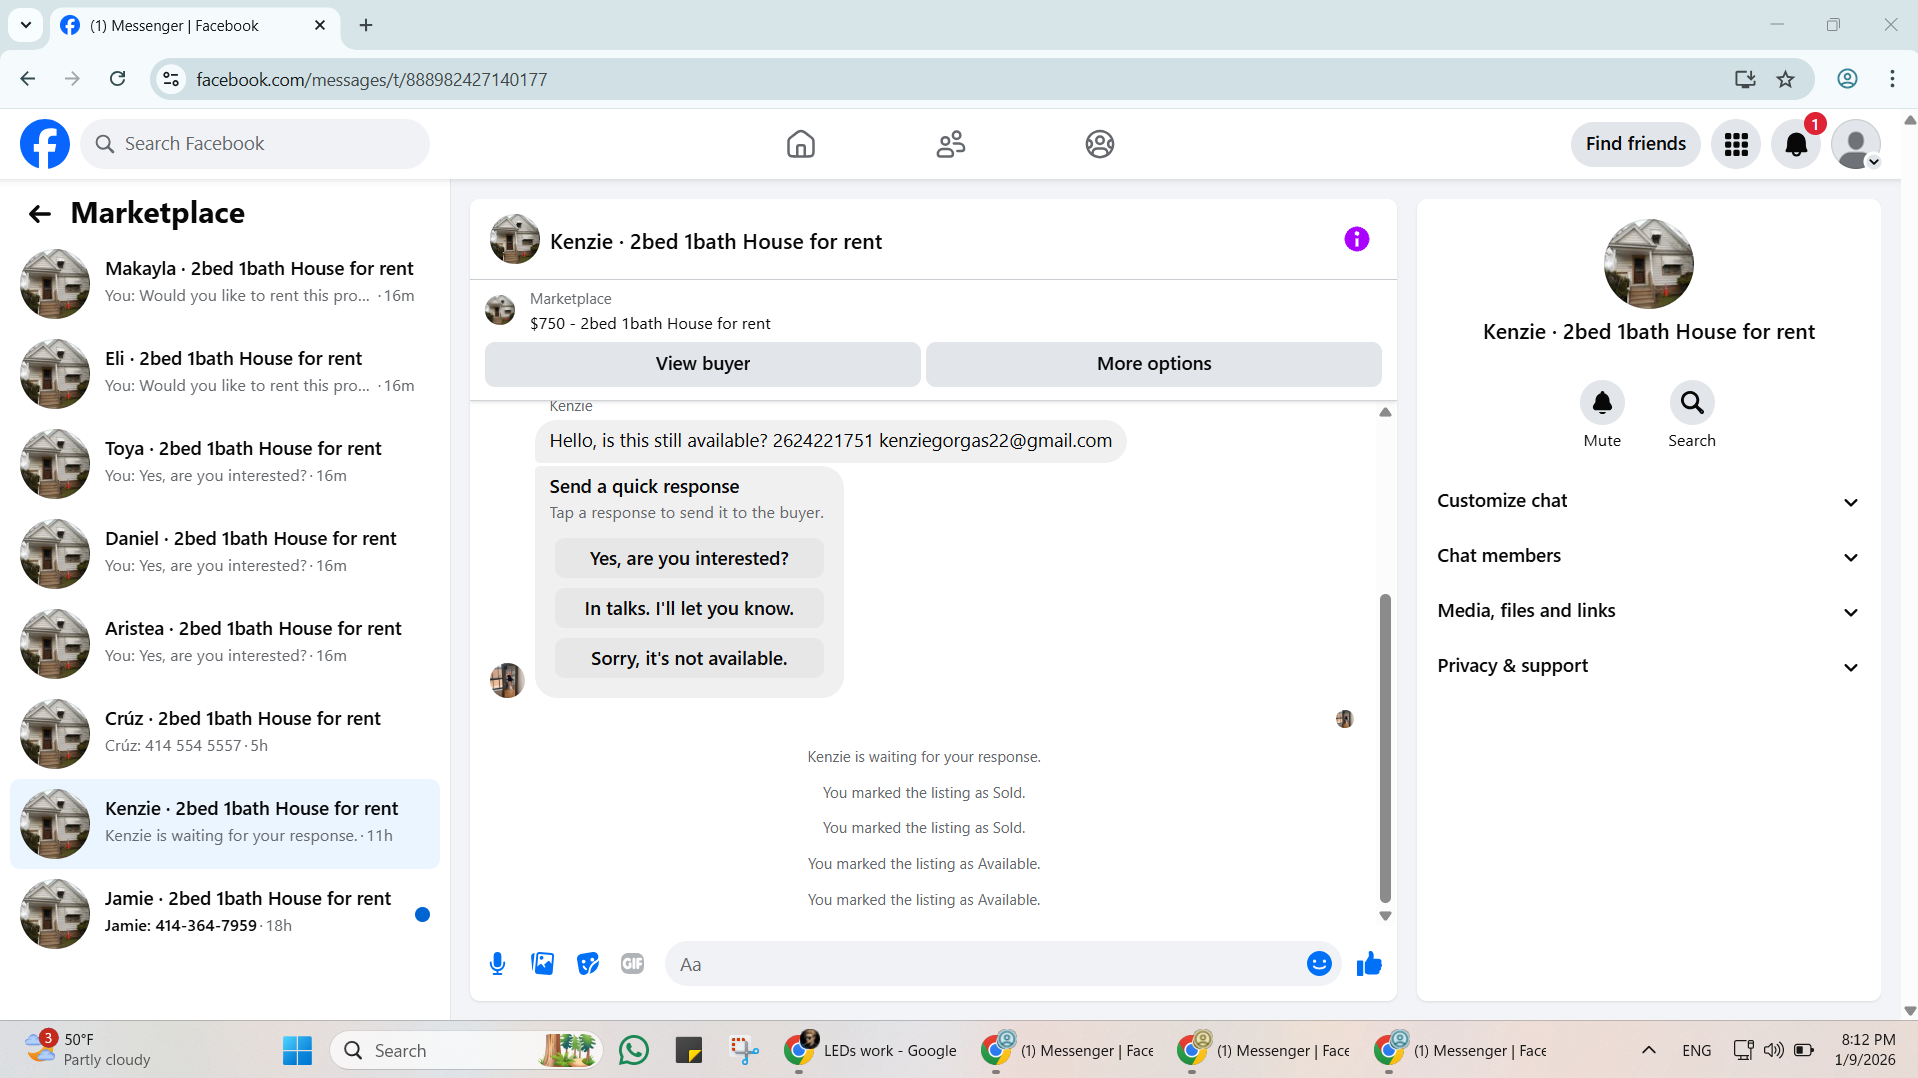1918x1078 pixels.
Task: Expand Privacy & support section
Action: pos(1648,666)
